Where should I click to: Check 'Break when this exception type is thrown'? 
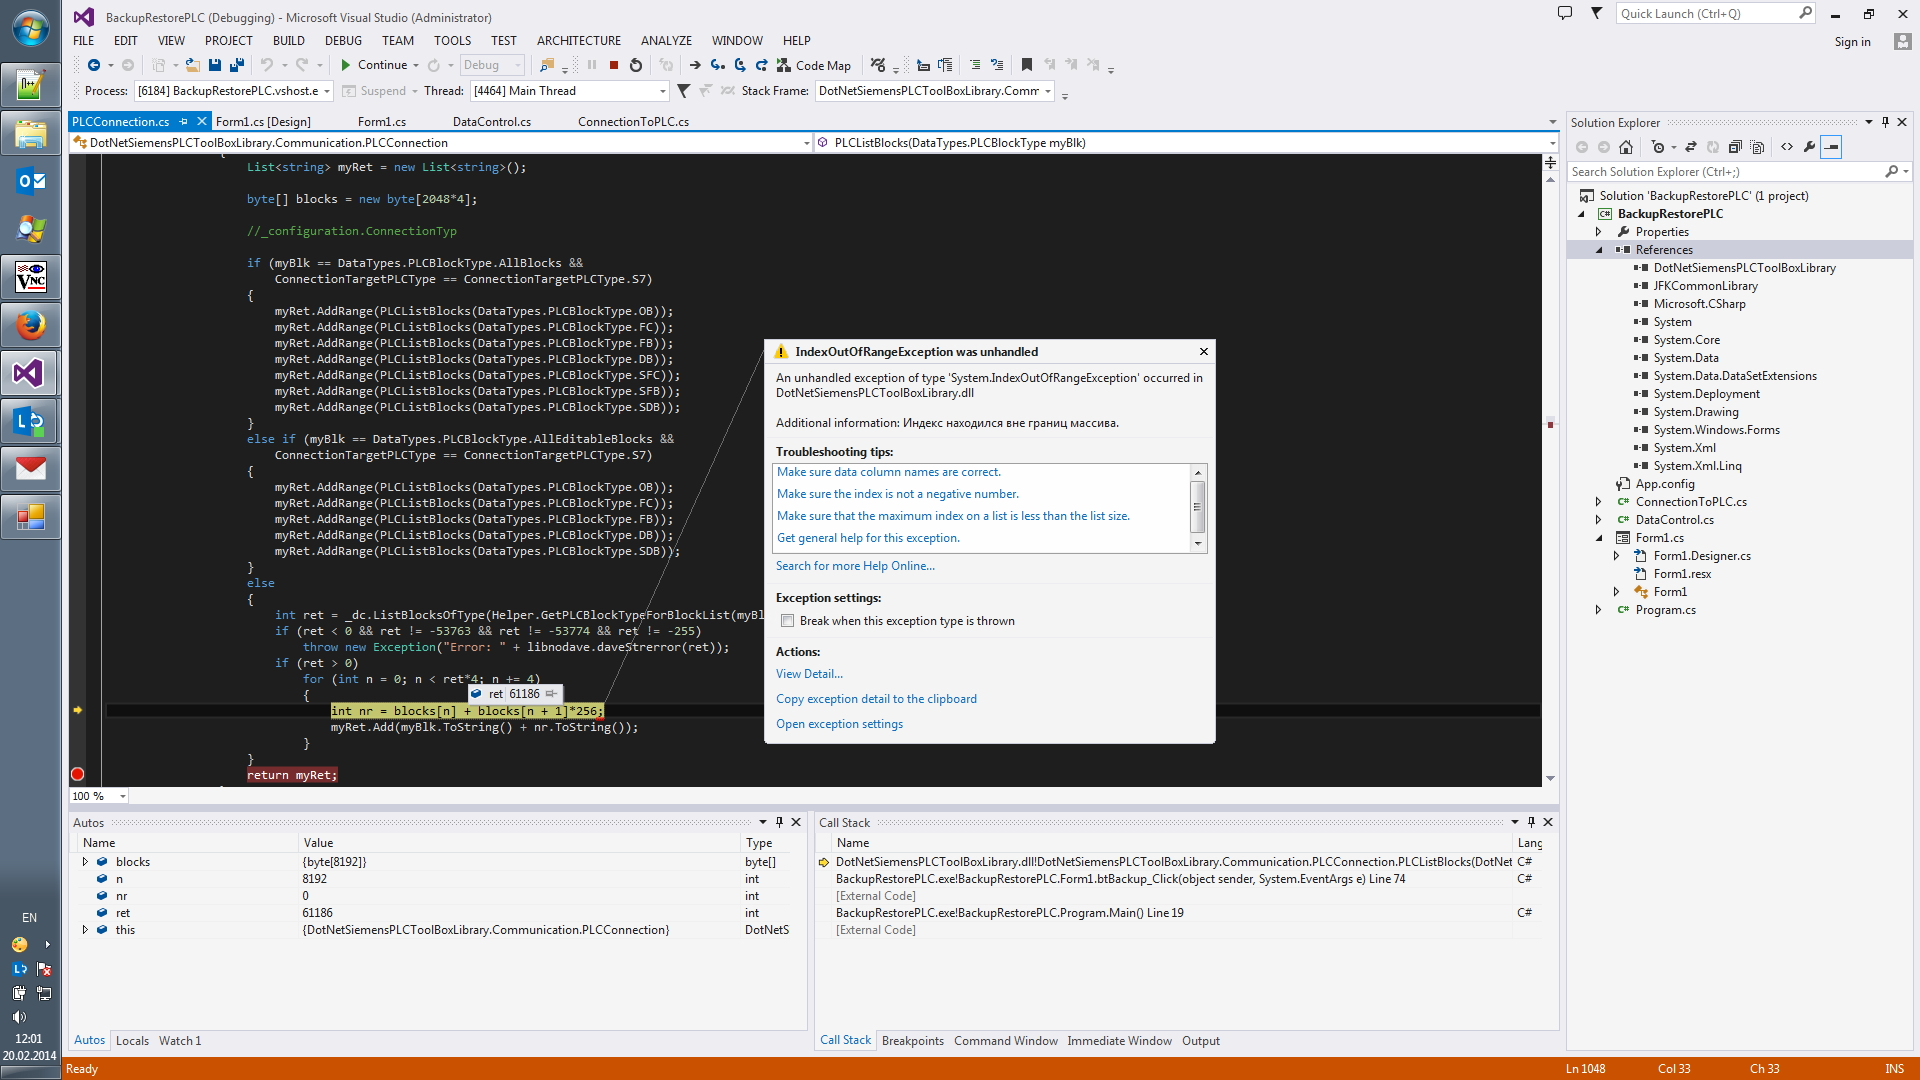[788, 621]
